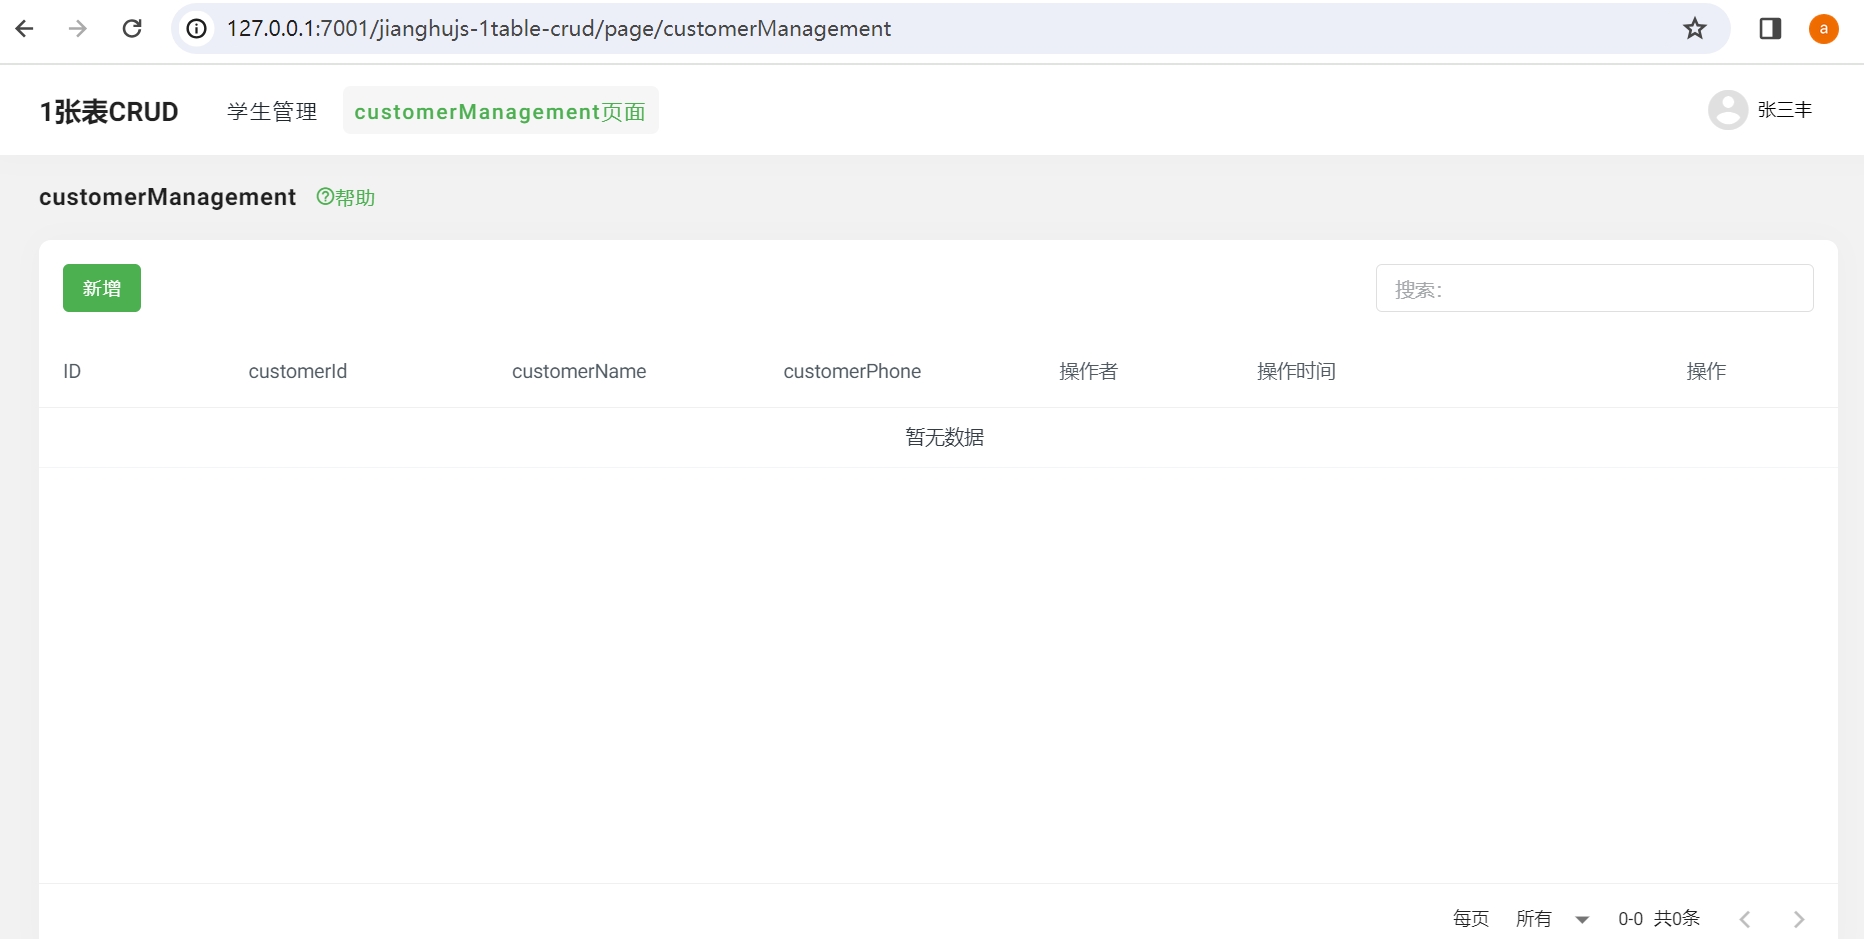Image resolution: width=1864 pixels, height=939 pixels.
Task: Click the 新增 add button
Action: 101,288
